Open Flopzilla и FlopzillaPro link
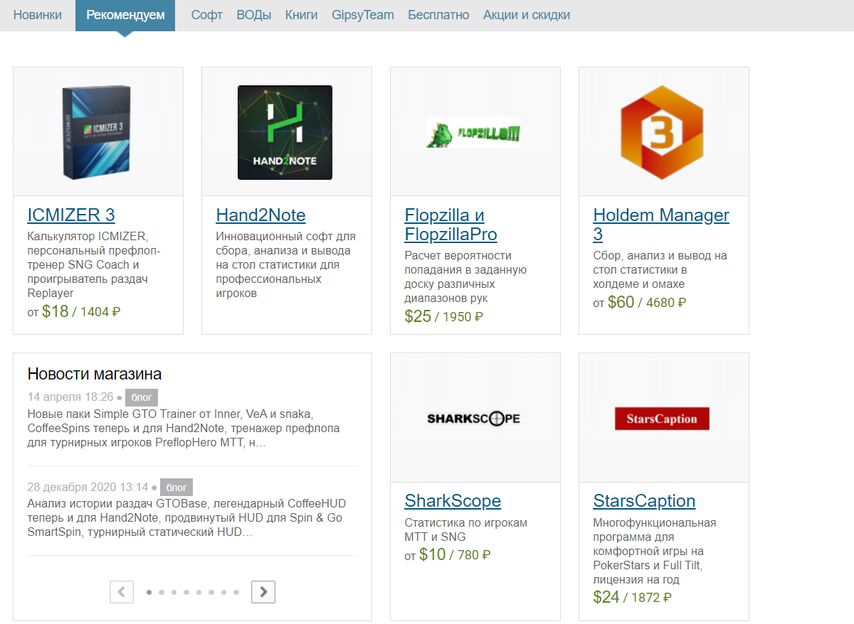The image size is (854, 624). (450, 225)
